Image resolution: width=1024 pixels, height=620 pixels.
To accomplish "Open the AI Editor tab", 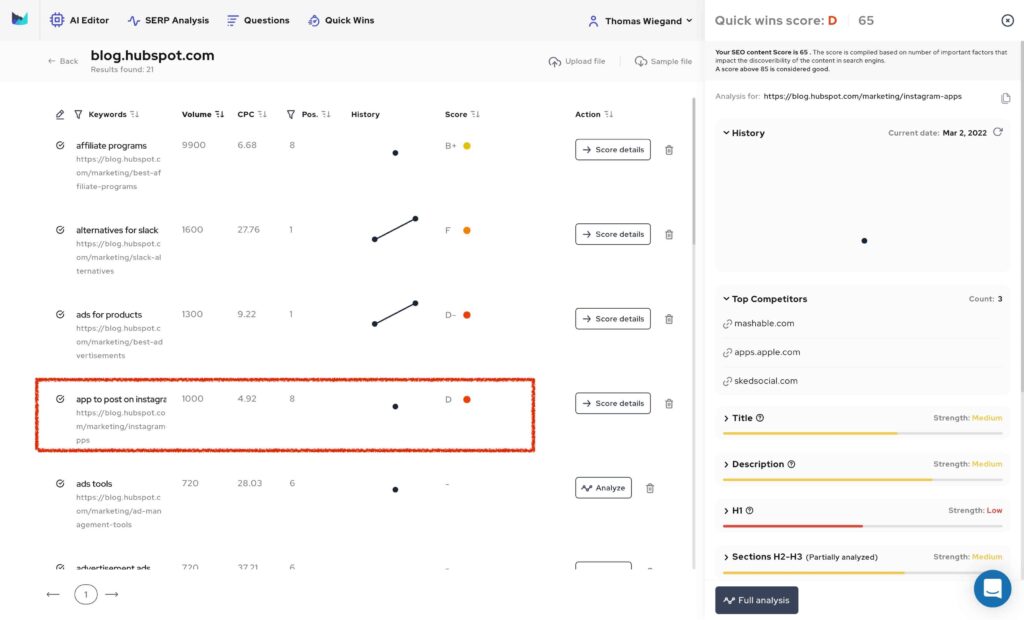I will (x=80, y=20).
